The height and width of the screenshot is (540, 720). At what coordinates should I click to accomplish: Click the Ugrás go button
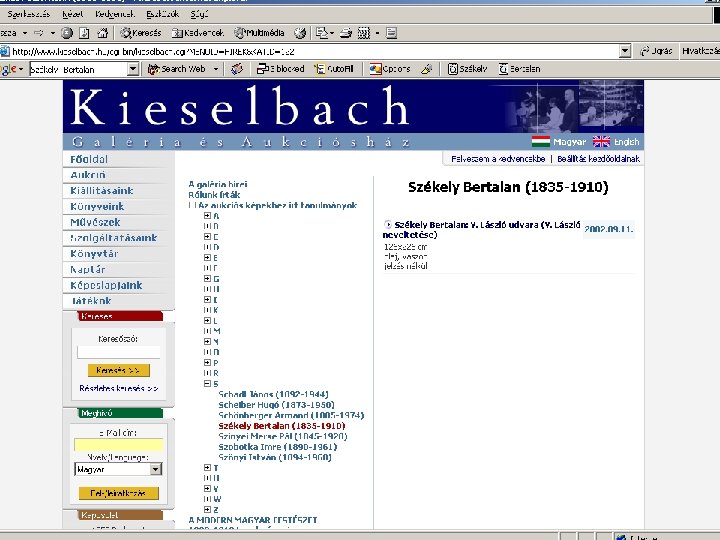658,51
